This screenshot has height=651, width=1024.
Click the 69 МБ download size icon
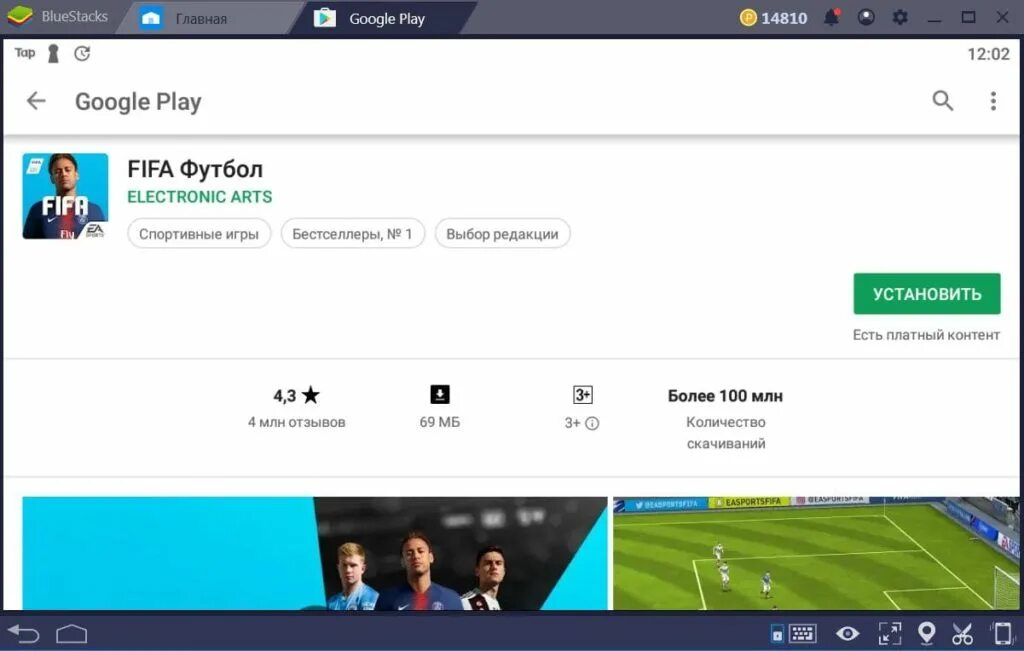440,394
